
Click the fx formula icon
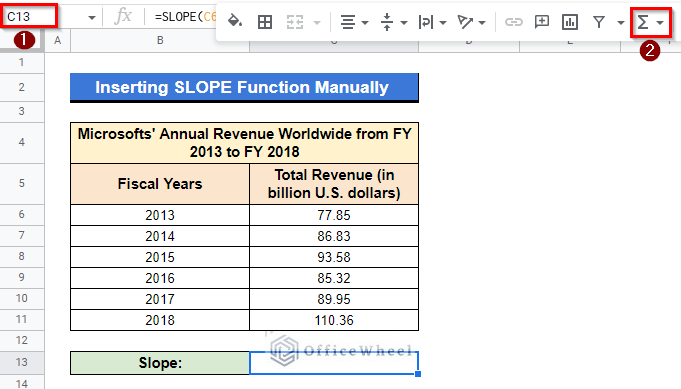click(123, 16)
